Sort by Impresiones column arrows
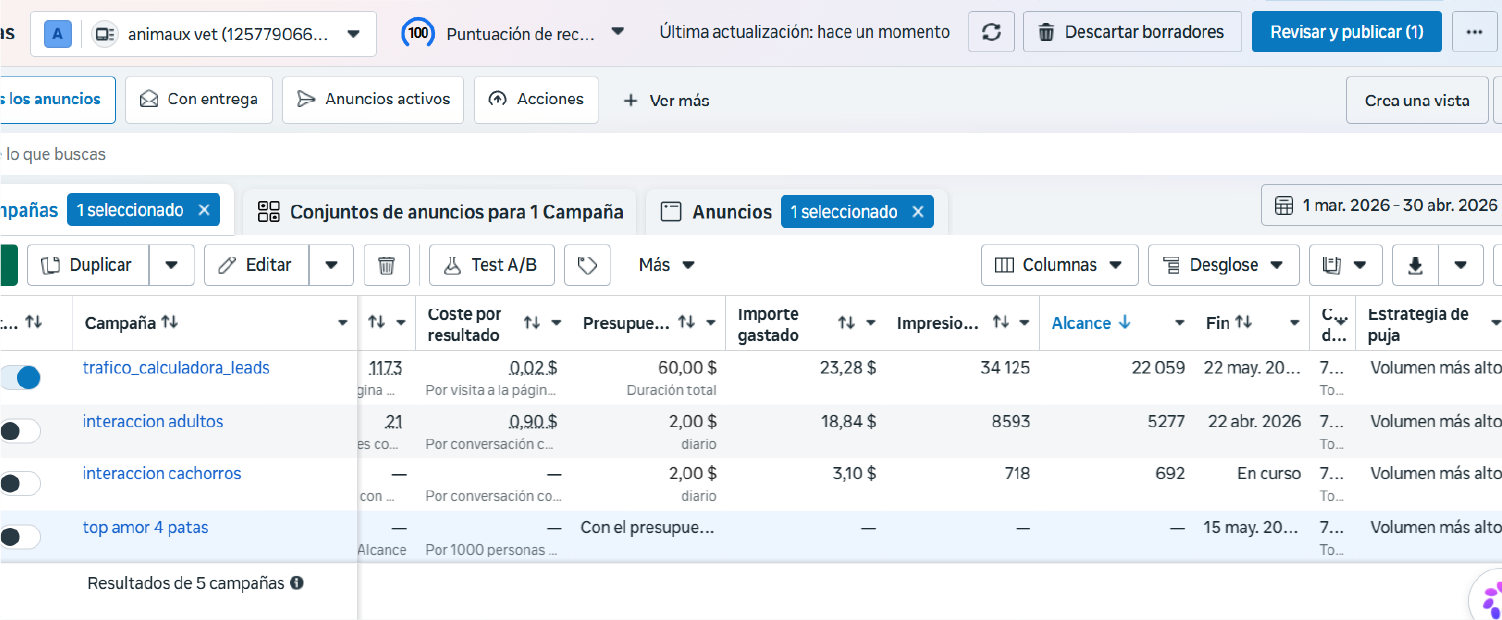Image resolution: width=1502 pixels, height=620 pixels. pos(1001,323)
